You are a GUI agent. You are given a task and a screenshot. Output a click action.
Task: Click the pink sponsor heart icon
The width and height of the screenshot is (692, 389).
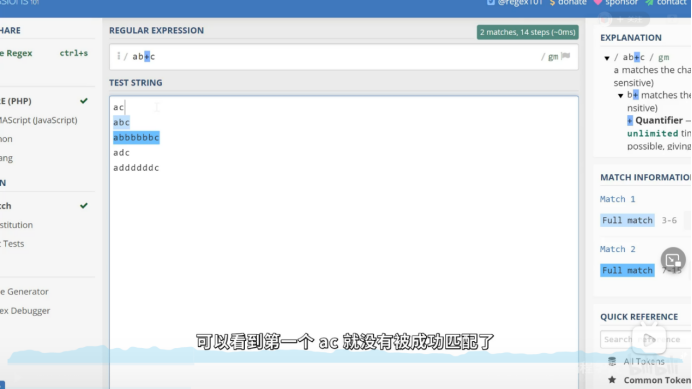pos(598,3)
